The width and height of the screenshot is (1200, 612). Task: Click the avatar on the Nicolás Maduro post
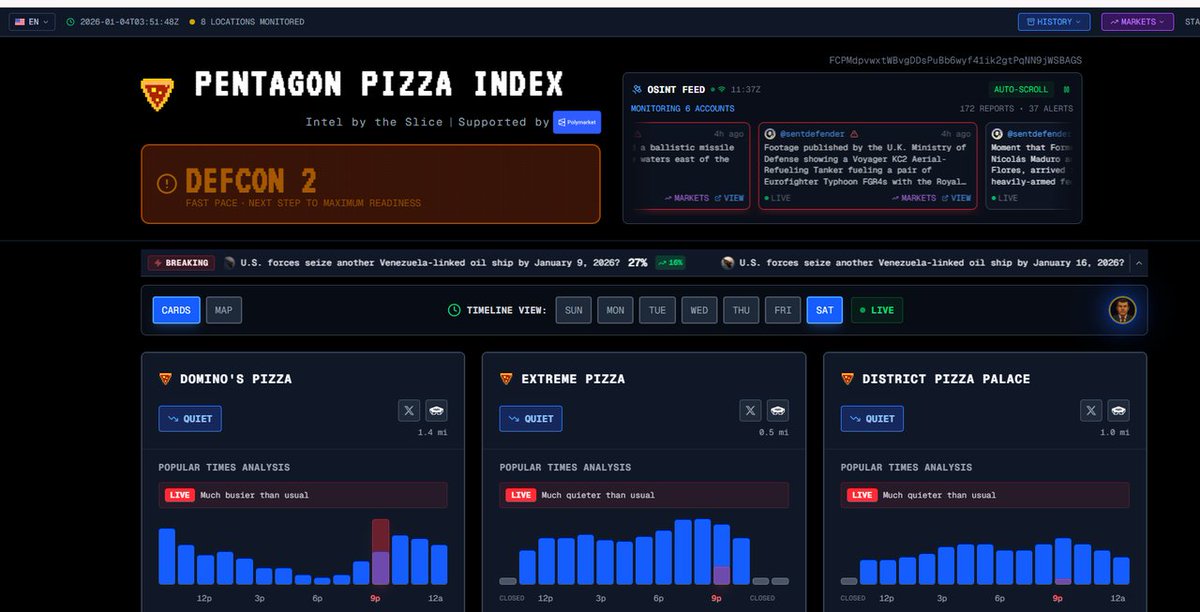click(x=997, y=133)
